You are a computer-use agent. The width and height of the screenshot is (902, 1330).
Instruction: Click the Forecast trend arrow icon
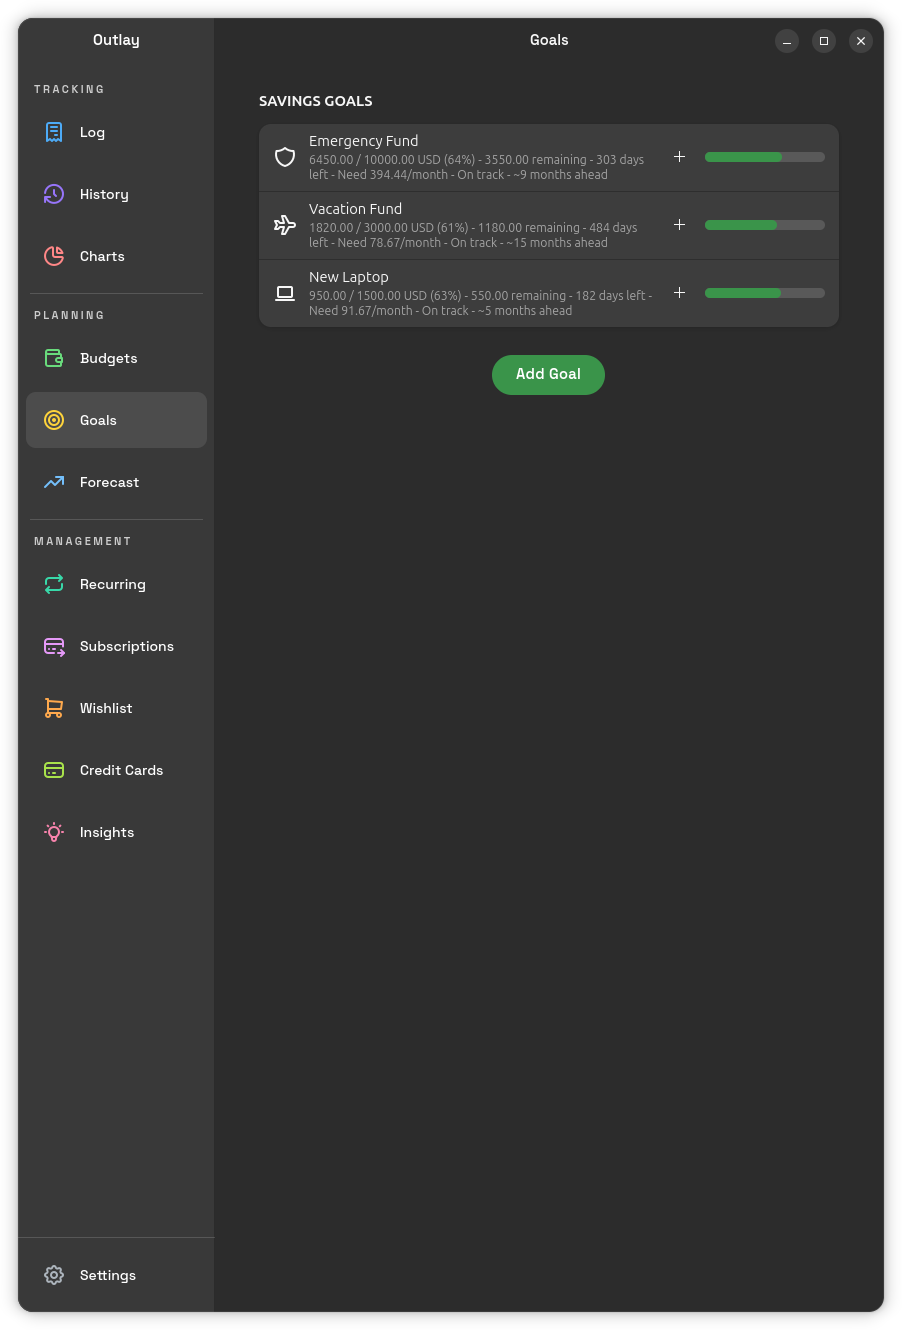54,482
